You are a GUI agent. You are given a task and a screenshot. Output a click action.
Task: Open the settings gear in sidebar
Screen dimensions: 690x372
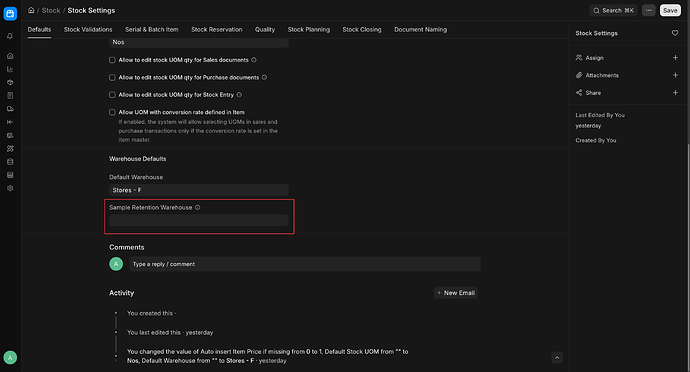click(10, 188)
